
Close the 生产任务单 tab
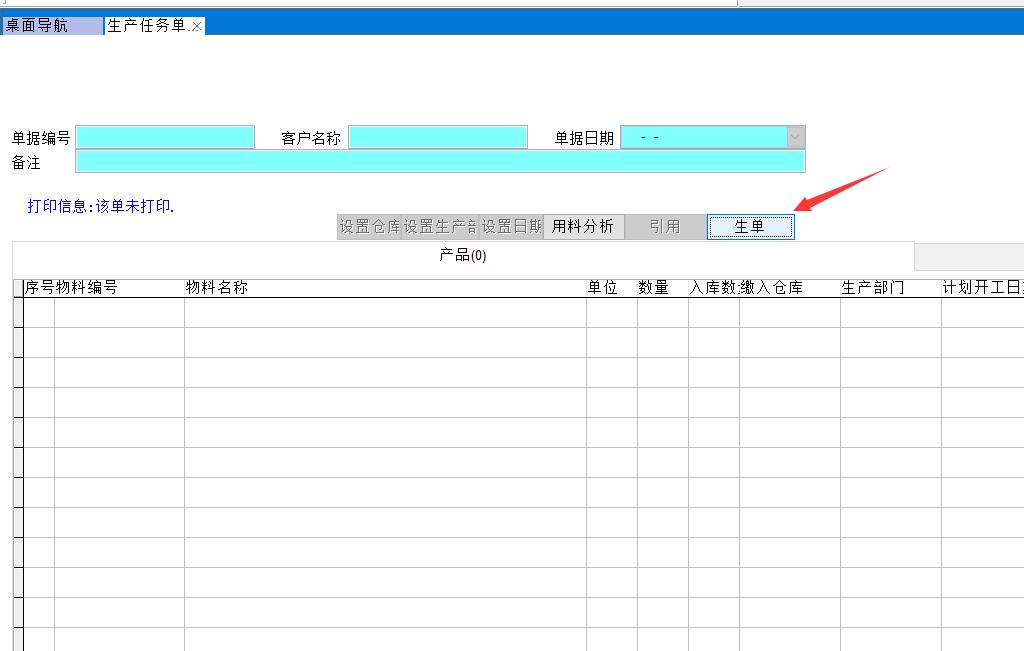click(x=197, y=27)
